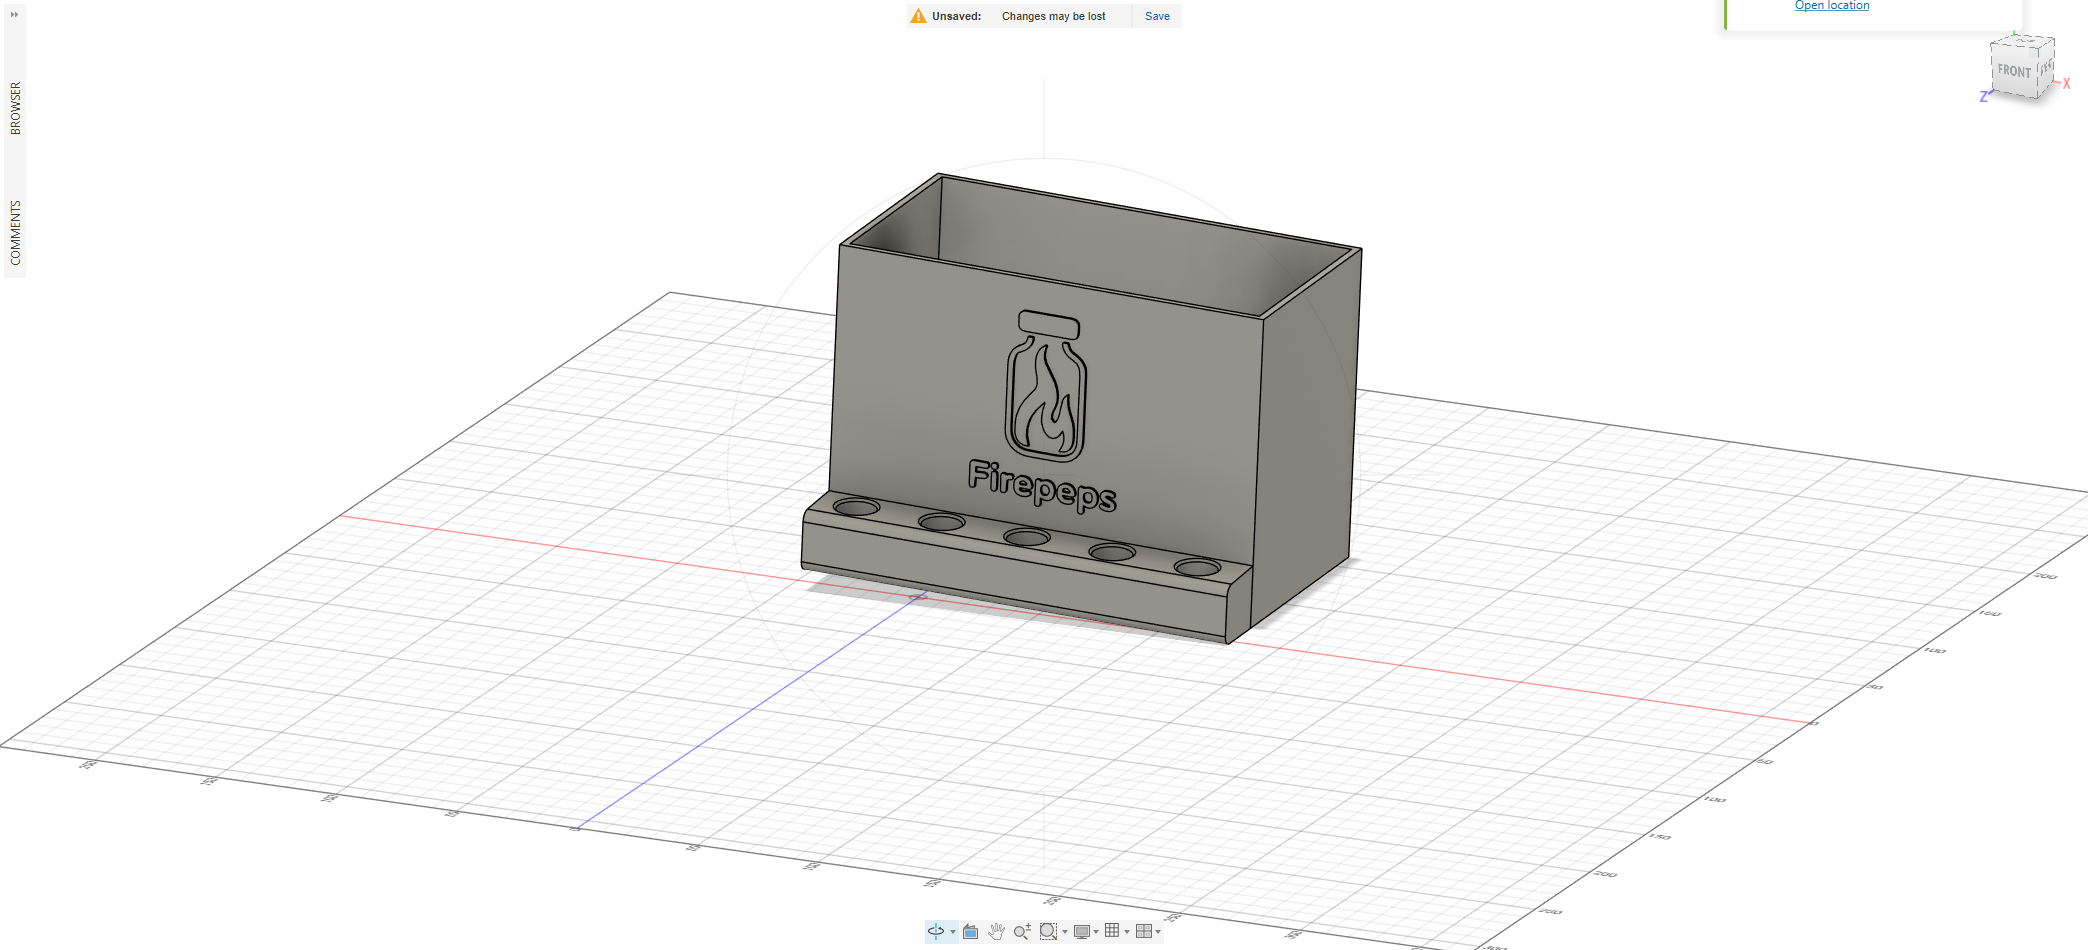Click the FRONT face of the ViewCube
Screen dimensions: 2088x950
[2014, 71]
